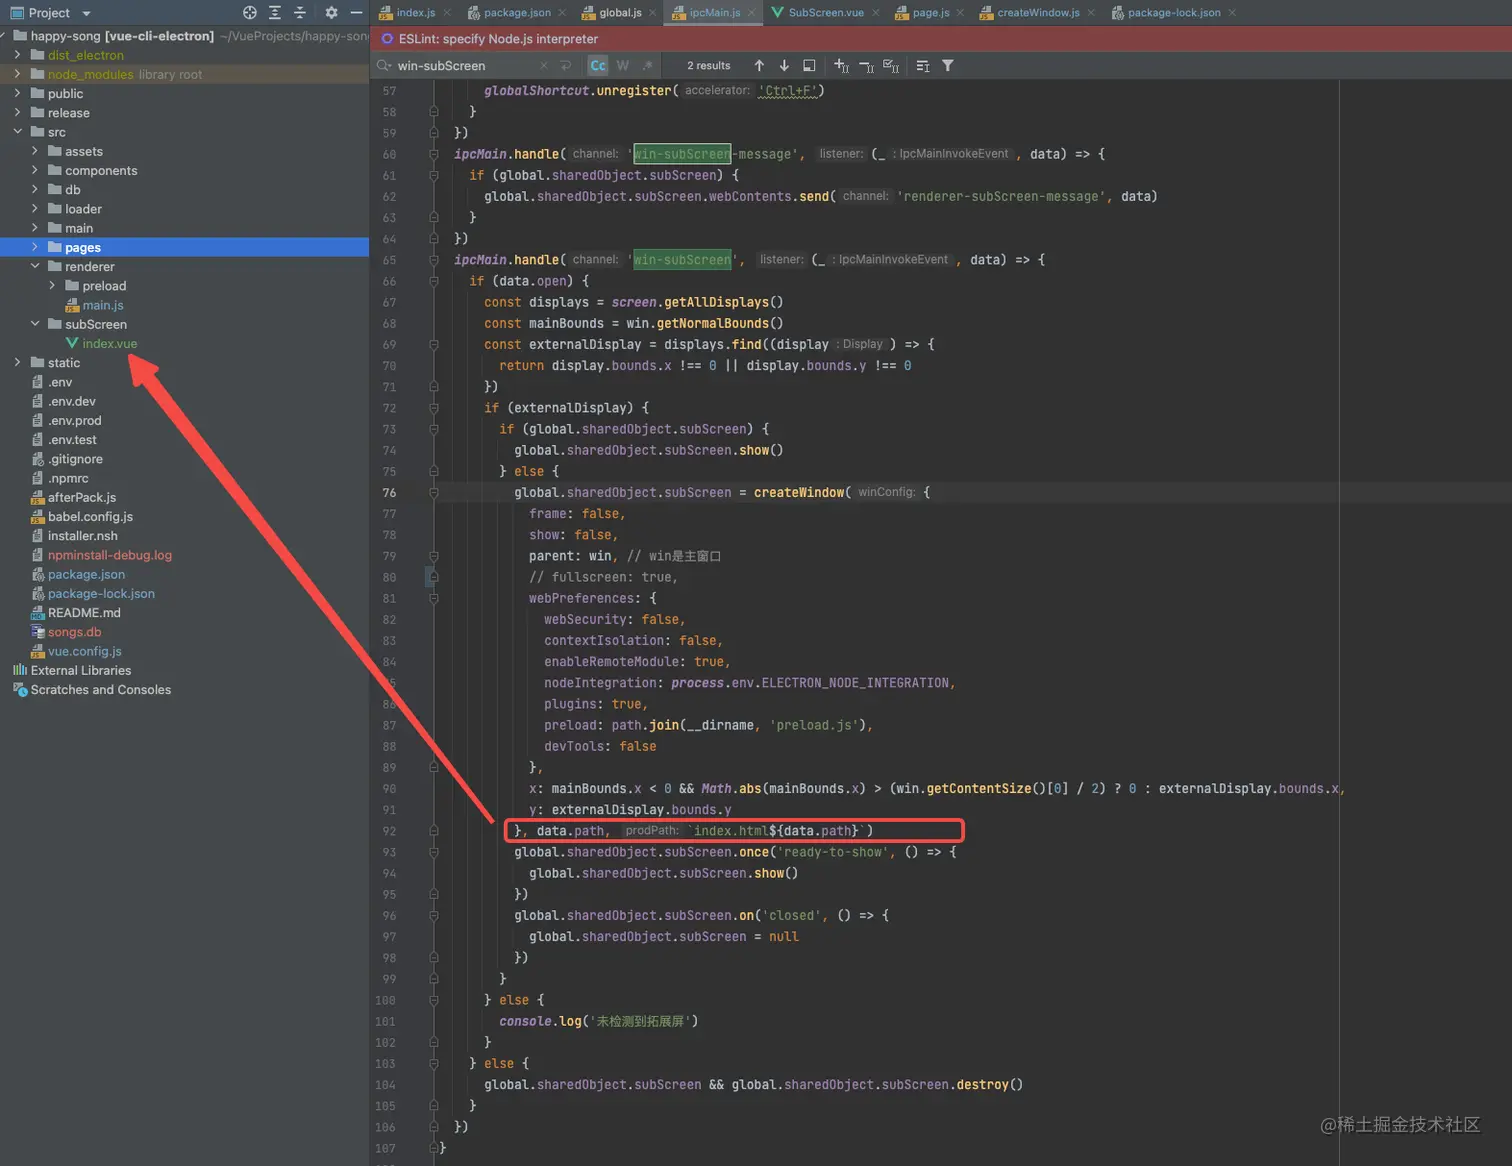The height and width of the screenshot is (1166, 1512).
Task: Close the global.js editor tab
Action: [653, 13]
